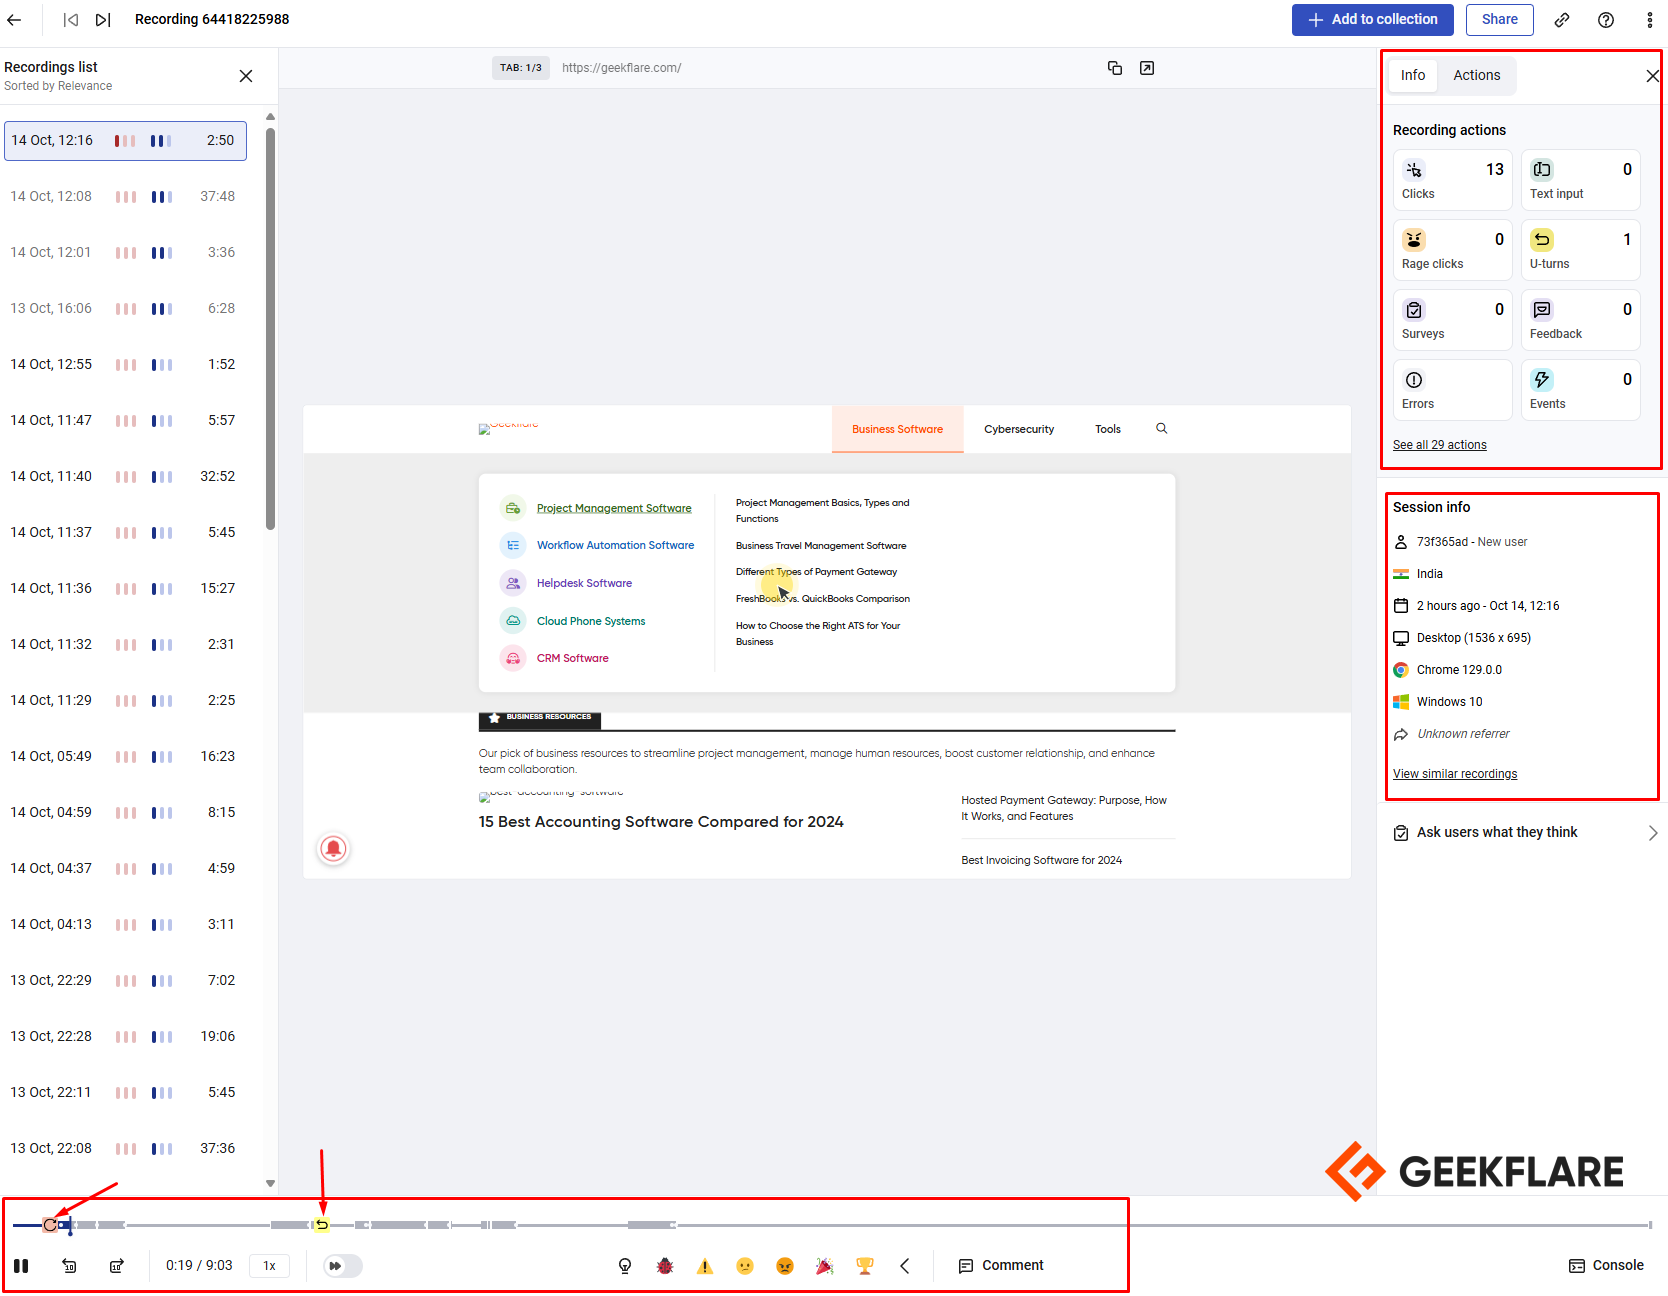This screenshot has height=1296, width=1668.
Task: Open the Console panel
Action: (1606, 1266)
